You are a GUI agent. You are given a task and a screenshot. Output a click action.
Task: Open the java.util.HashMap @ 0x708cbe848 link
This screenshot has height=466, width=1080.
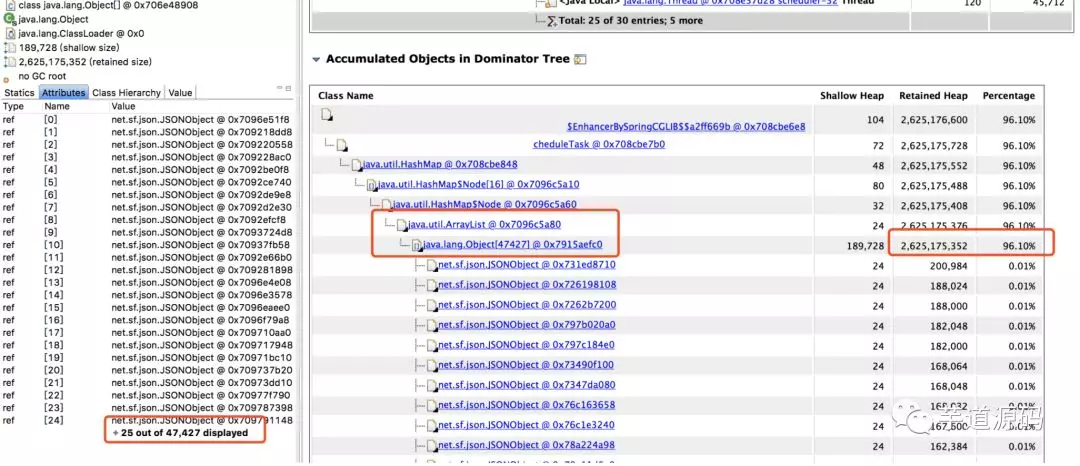[x=440, y=165]
